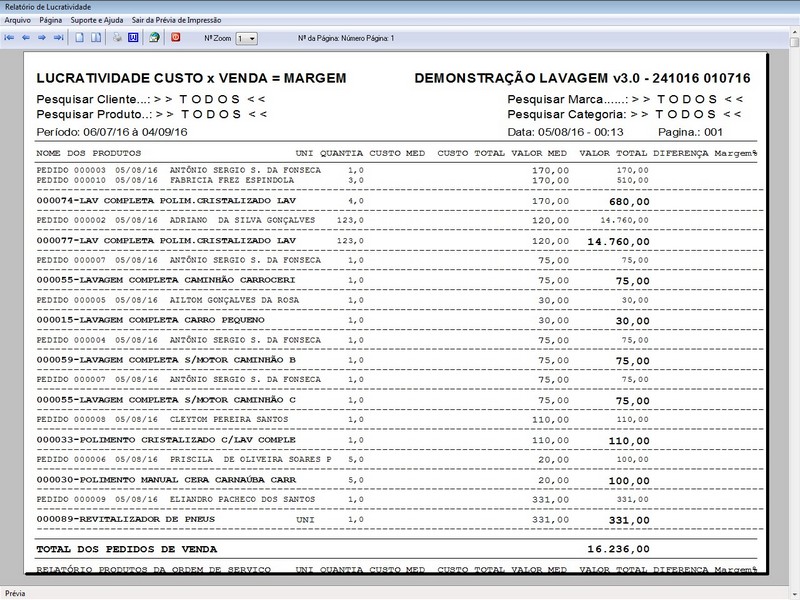Open the Arquivo menu
Screen dimensions: 800x600
coord(17,20)
